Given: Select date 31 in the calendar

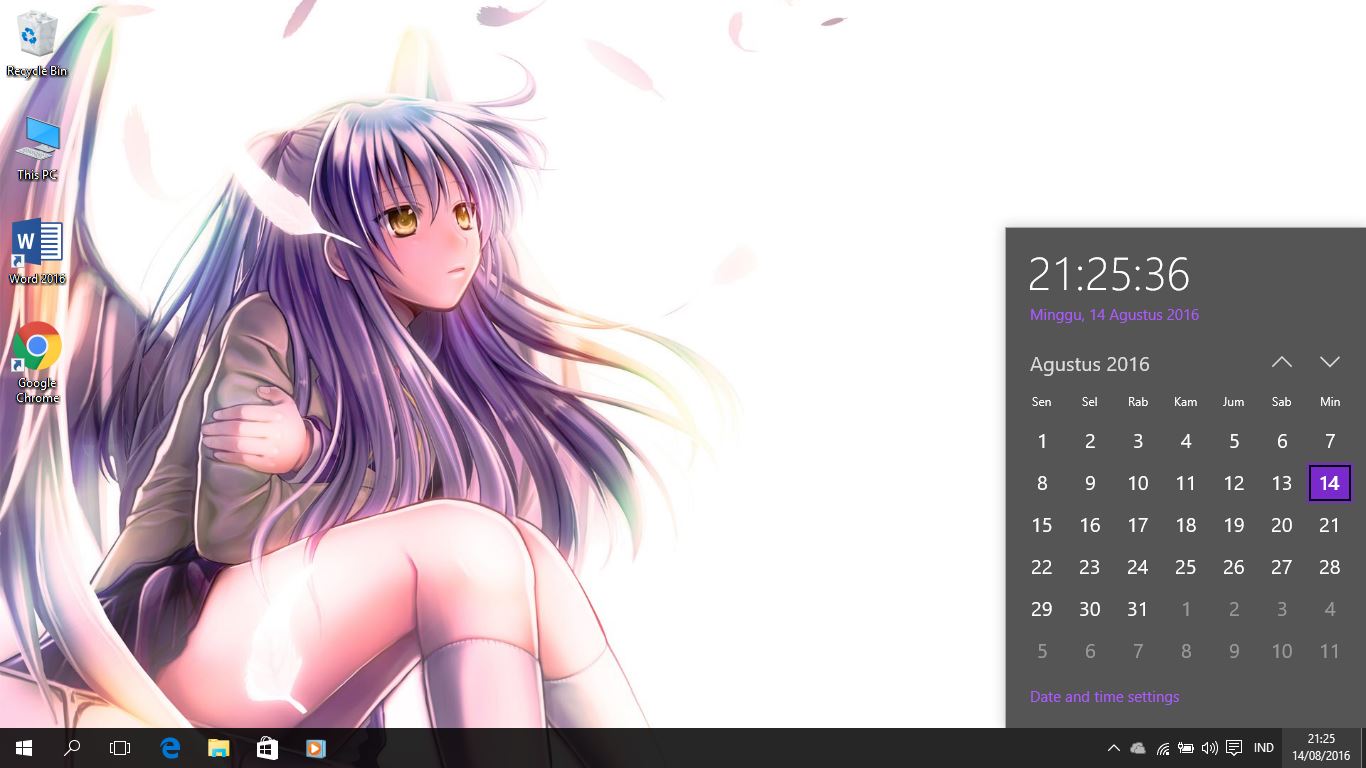Looking at the screenshot, I should [1138, 609].
